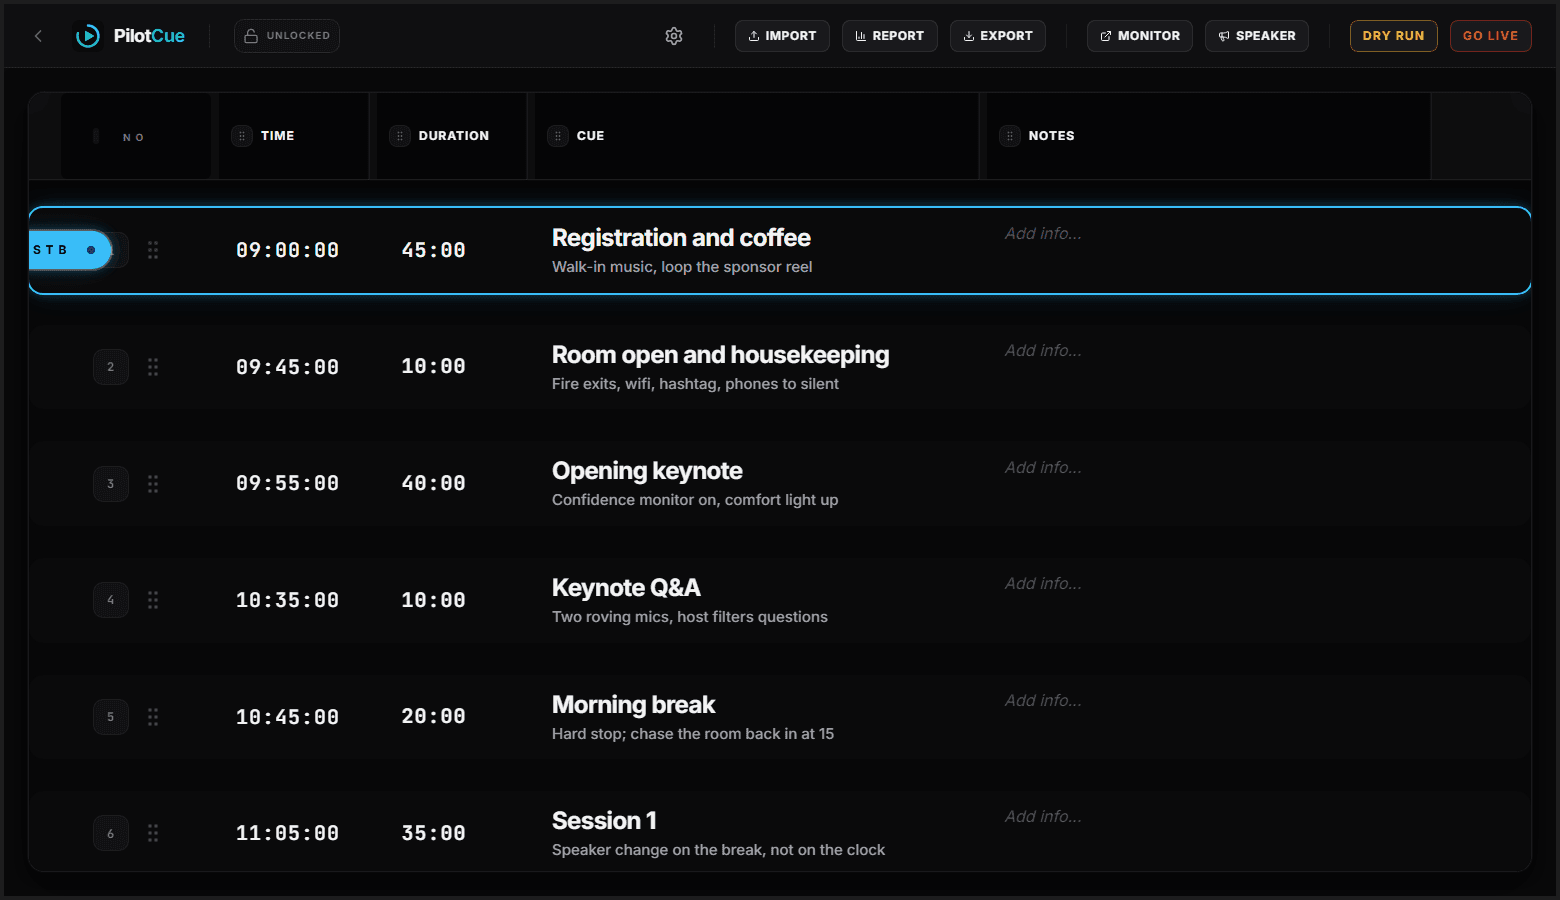Start a DRY RUN
The height and width of the screenshot is (900, 1560).
point(1393,36)
